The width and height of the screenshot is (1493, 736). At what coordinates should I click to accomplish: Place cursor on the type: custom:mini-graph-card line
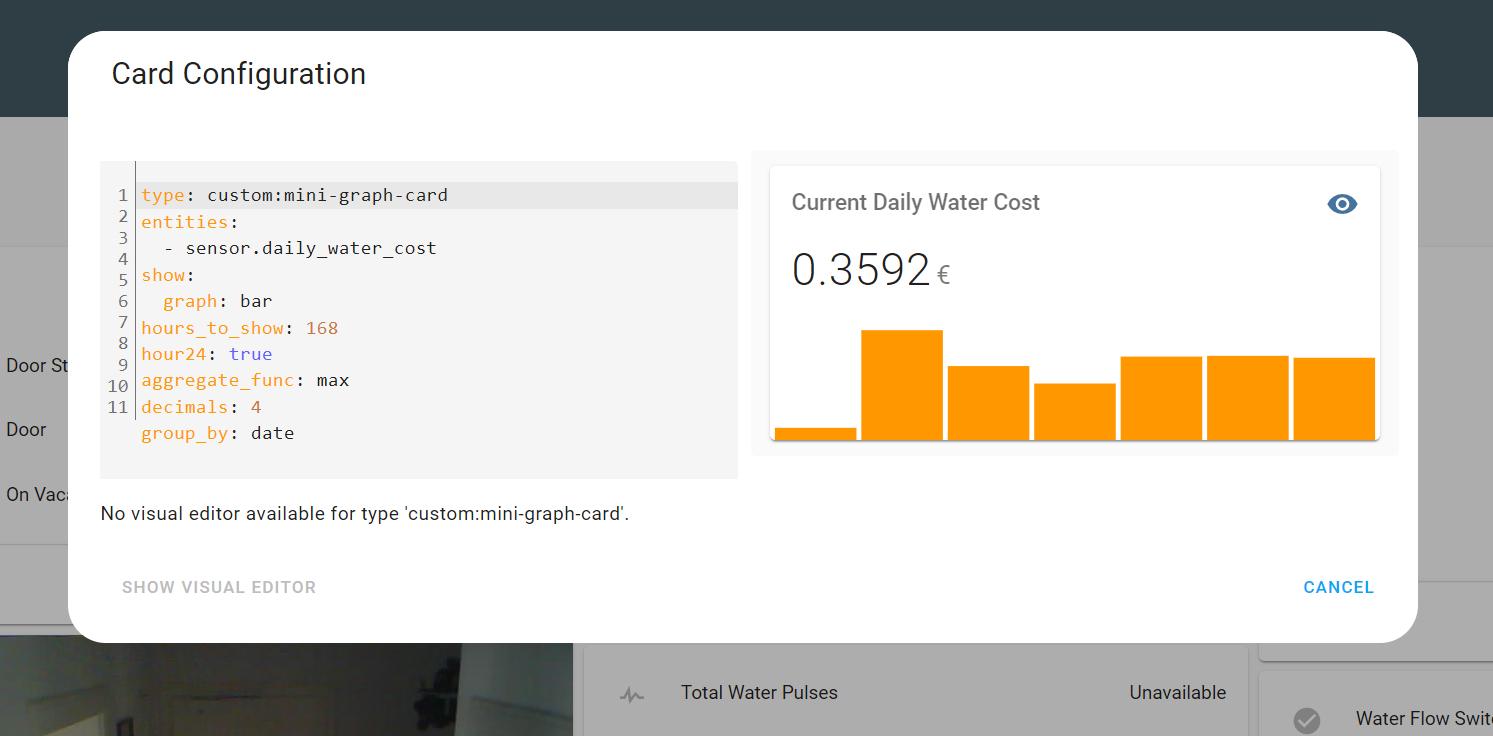click(294, 196)
